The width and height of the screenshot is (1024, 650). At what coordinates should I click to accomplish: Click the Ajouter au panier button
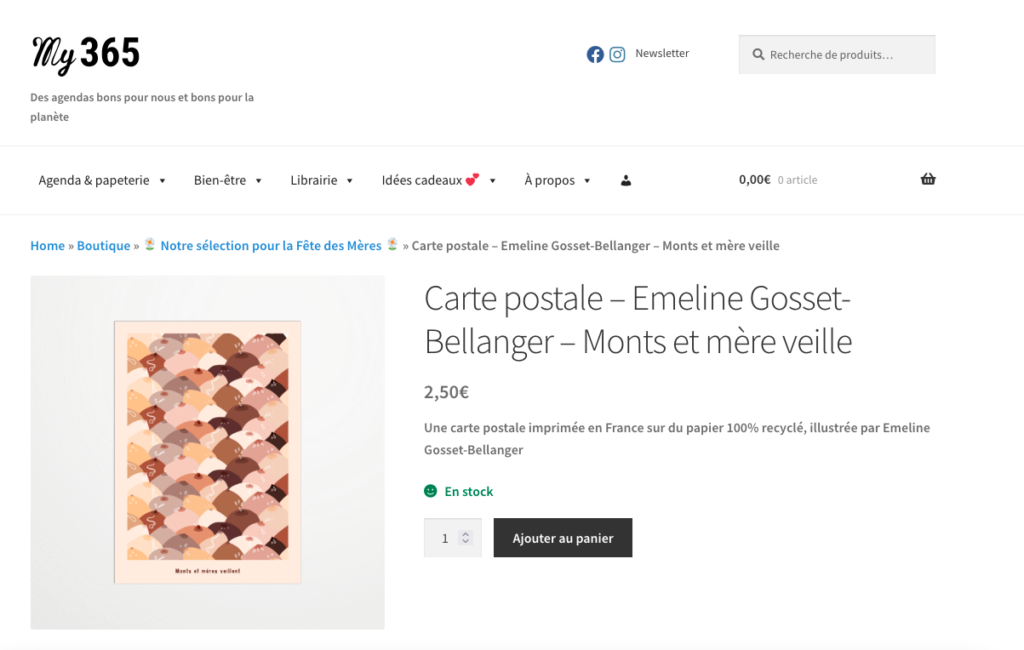tap(563, 538)
